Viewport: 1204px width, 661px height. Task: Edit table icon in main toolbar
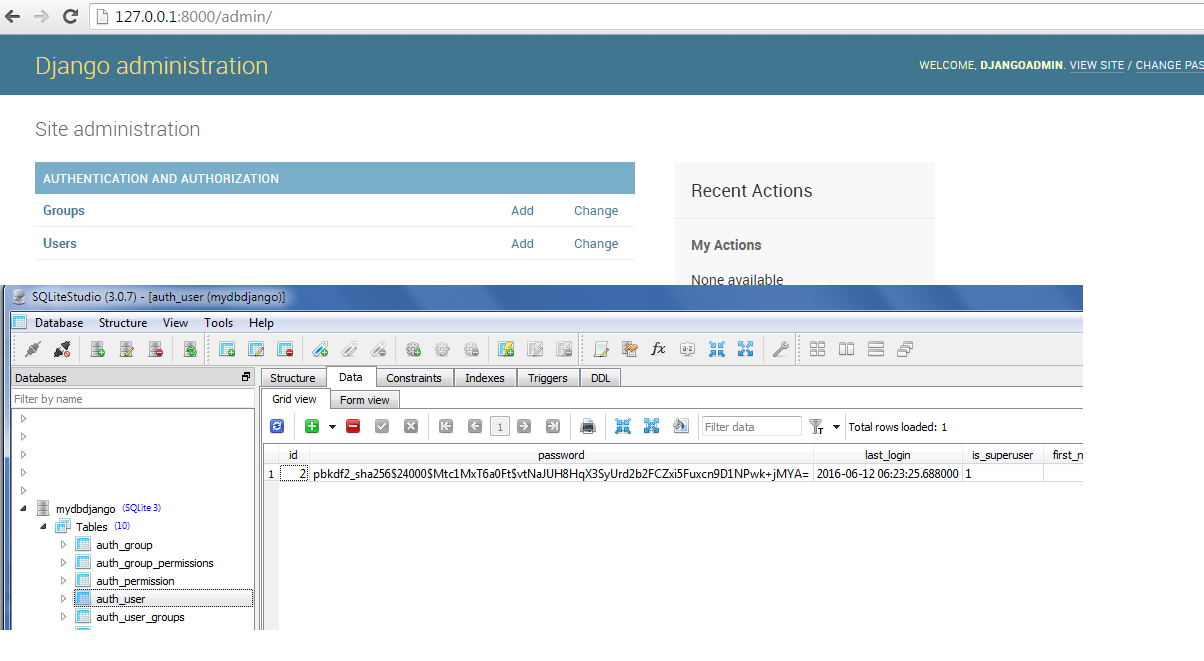click(x=256, y=349)
